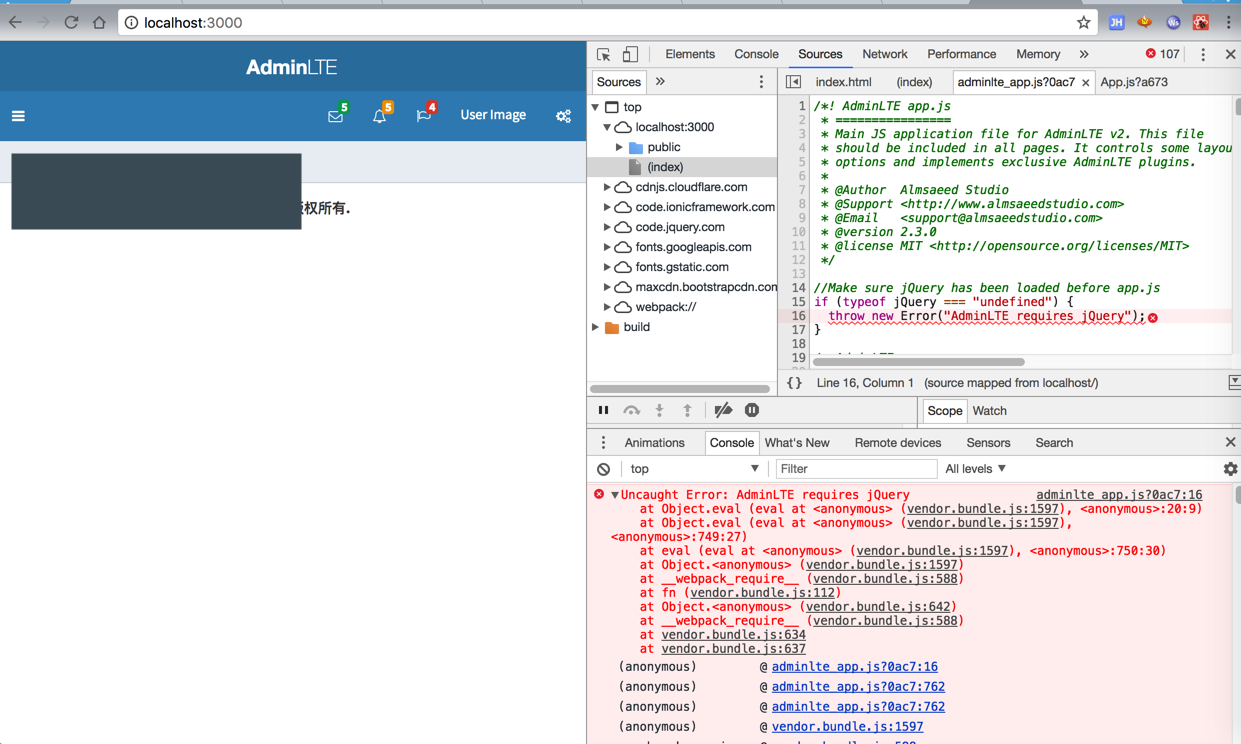Click the pause script execution button
Viewport: 1241px width, 744px height.
pyautogui.click(x=603, y=410)
